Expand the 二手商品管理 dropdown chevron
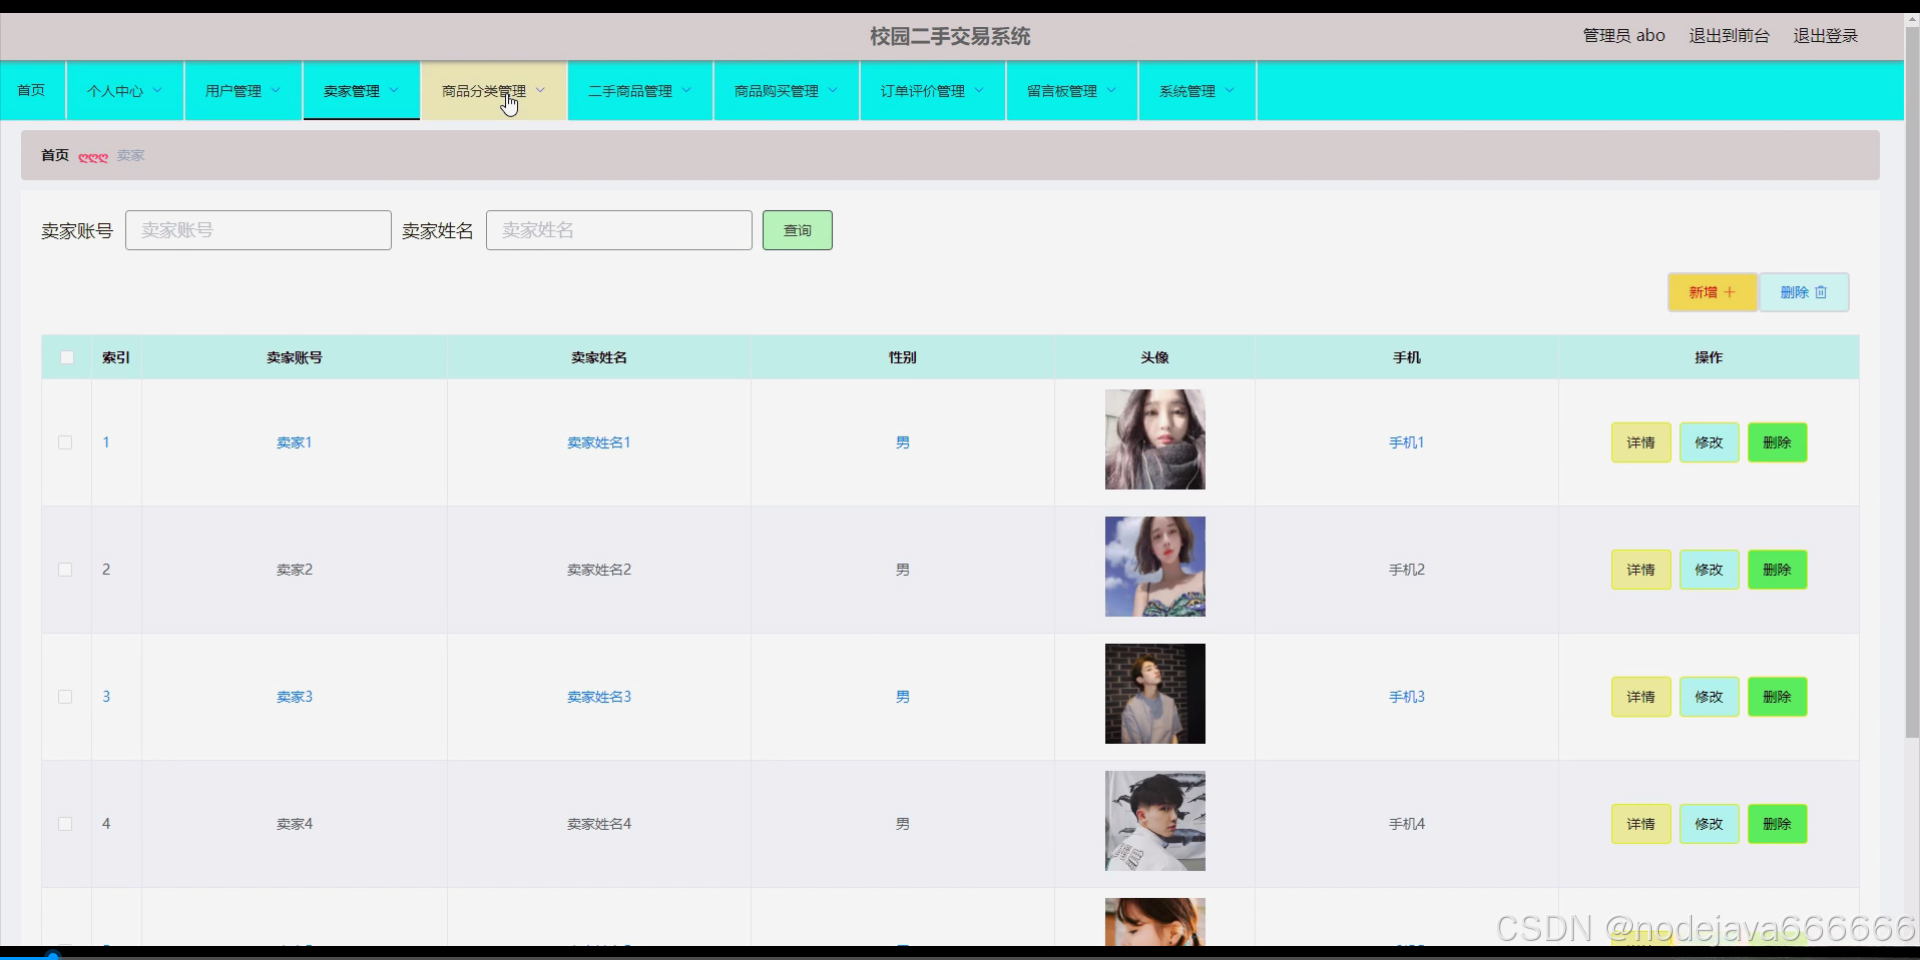This screenshot has width=1920, height=960. [x=687, y=90]
